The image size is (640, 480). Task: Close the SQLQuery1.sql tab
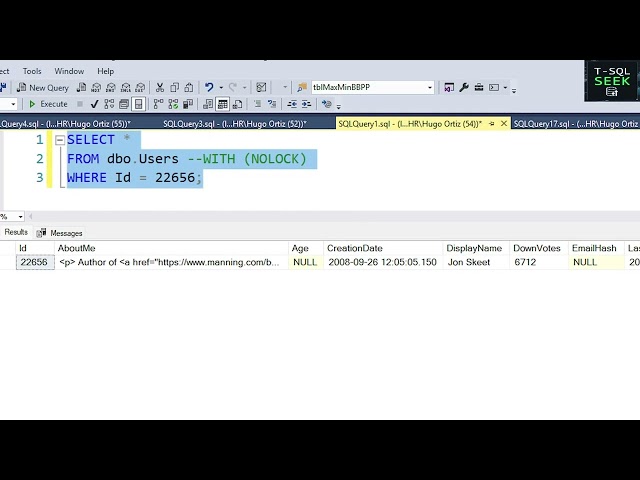504,123
